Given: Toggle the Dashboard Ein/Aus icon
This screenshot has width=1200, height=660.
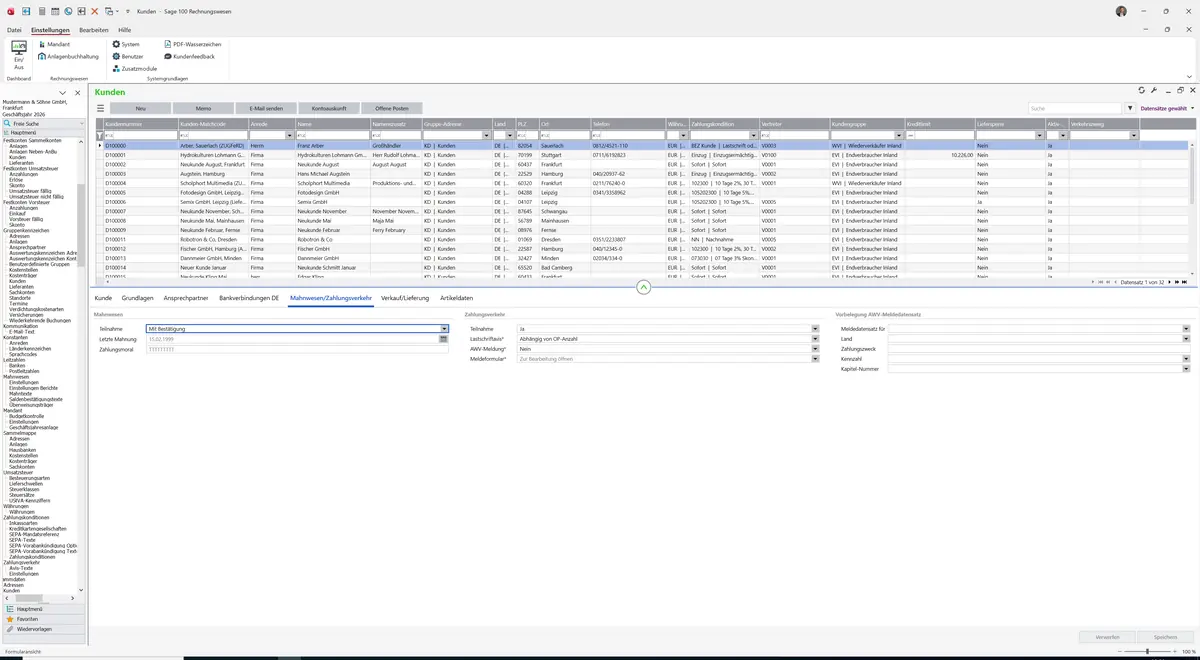Looking at the screenshot, I should 18,55.
